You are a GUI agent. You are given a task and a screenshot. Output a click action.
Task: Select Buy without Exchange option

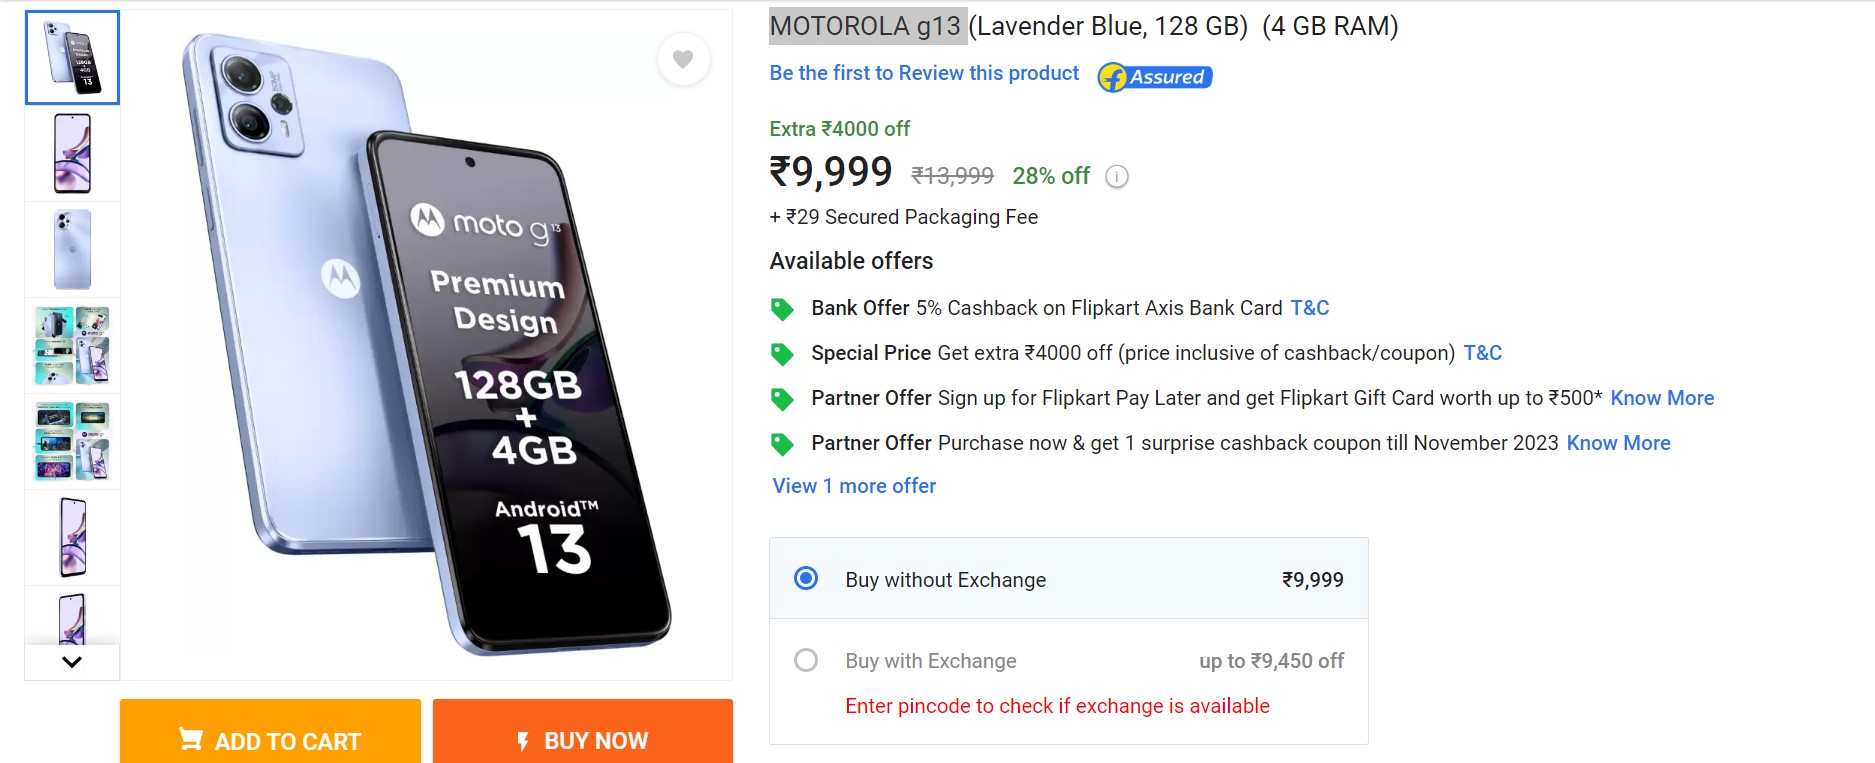(x=806, y=579)
